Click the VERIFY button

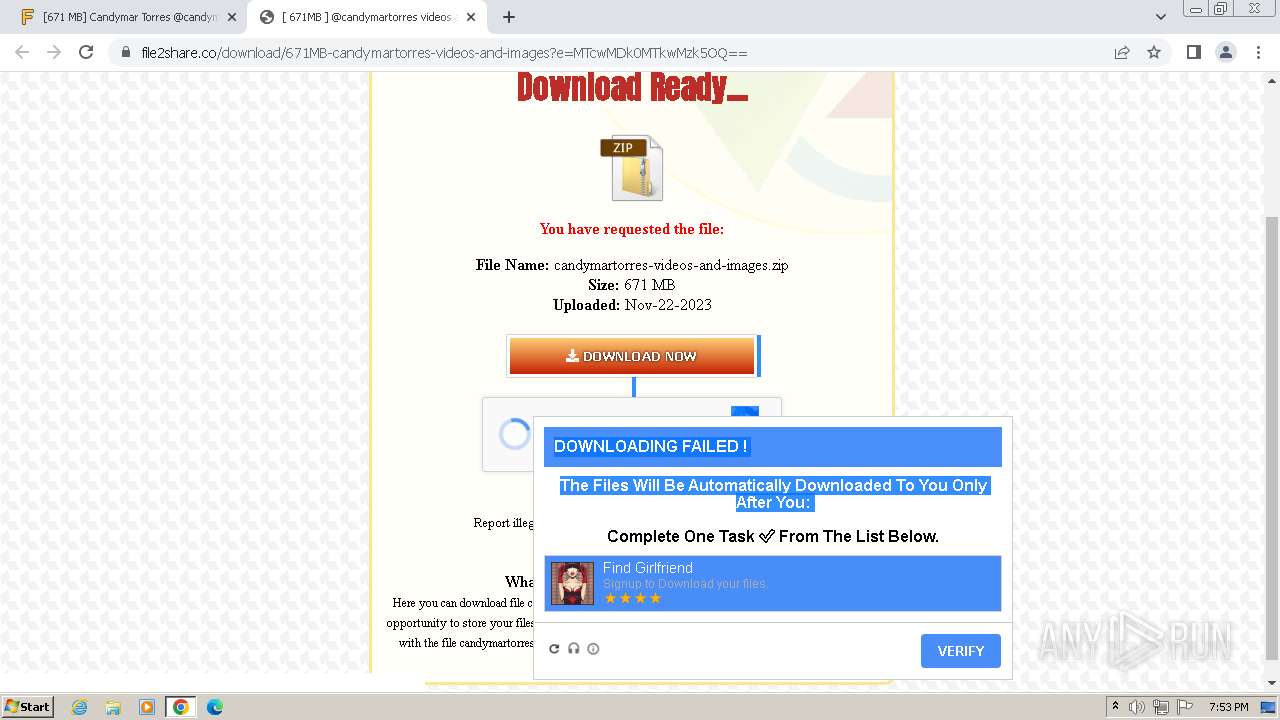[x=960, y=651]
